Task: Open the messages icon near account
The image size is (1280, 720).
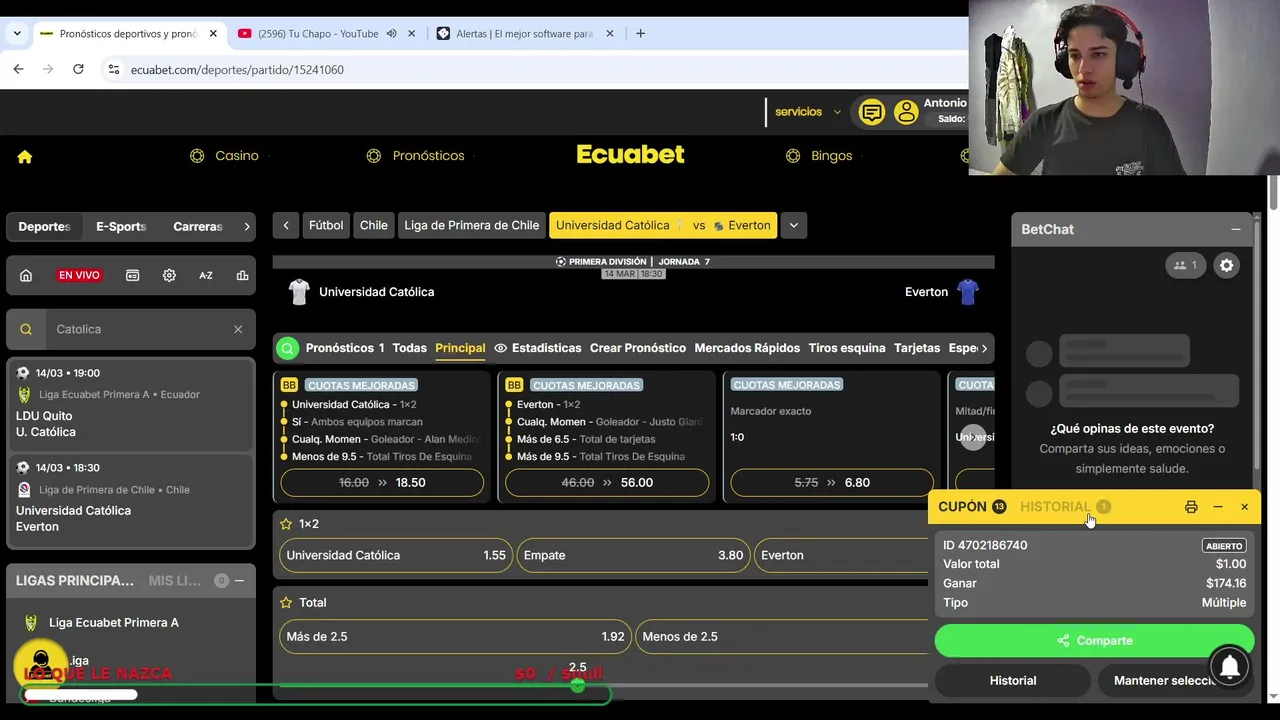Action: [872, 113]
